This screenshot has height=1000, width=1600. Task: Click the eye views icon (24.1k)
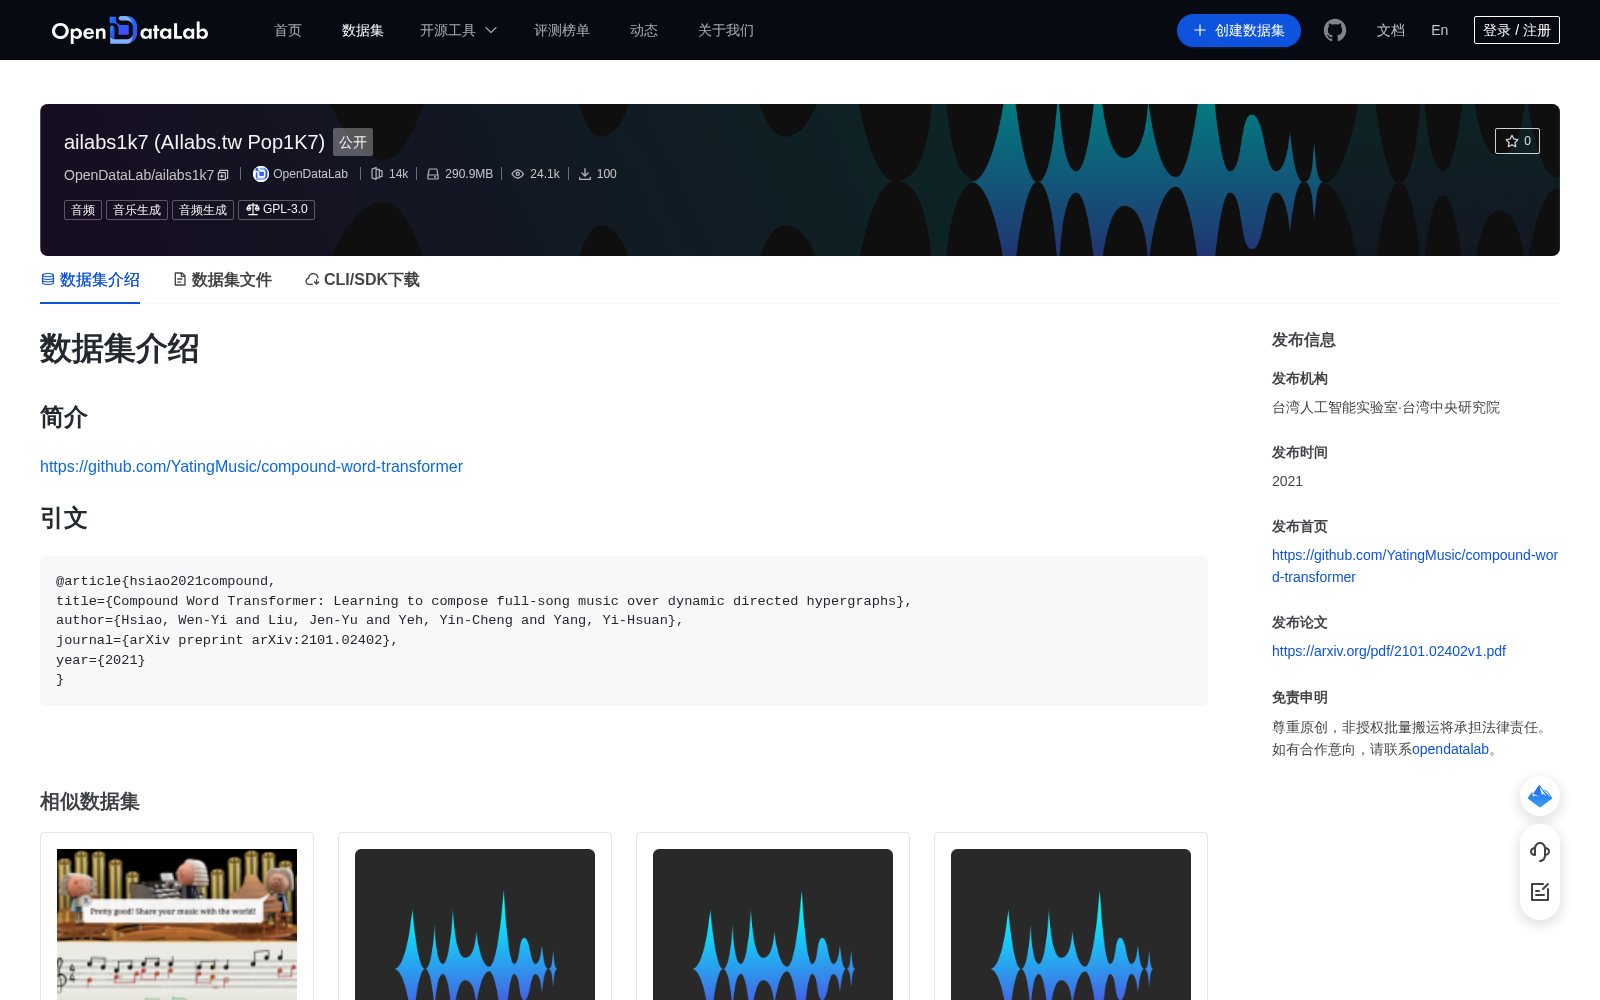tap(518, 174)
